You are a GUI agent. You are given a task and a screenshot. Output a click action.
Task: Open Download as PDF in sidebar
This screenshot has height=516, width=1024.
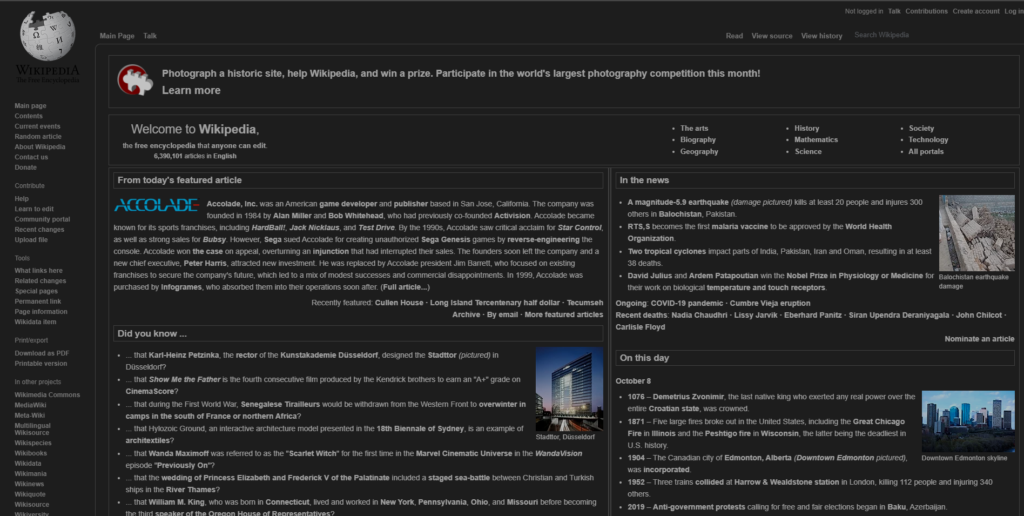click(x=41, y=353)
